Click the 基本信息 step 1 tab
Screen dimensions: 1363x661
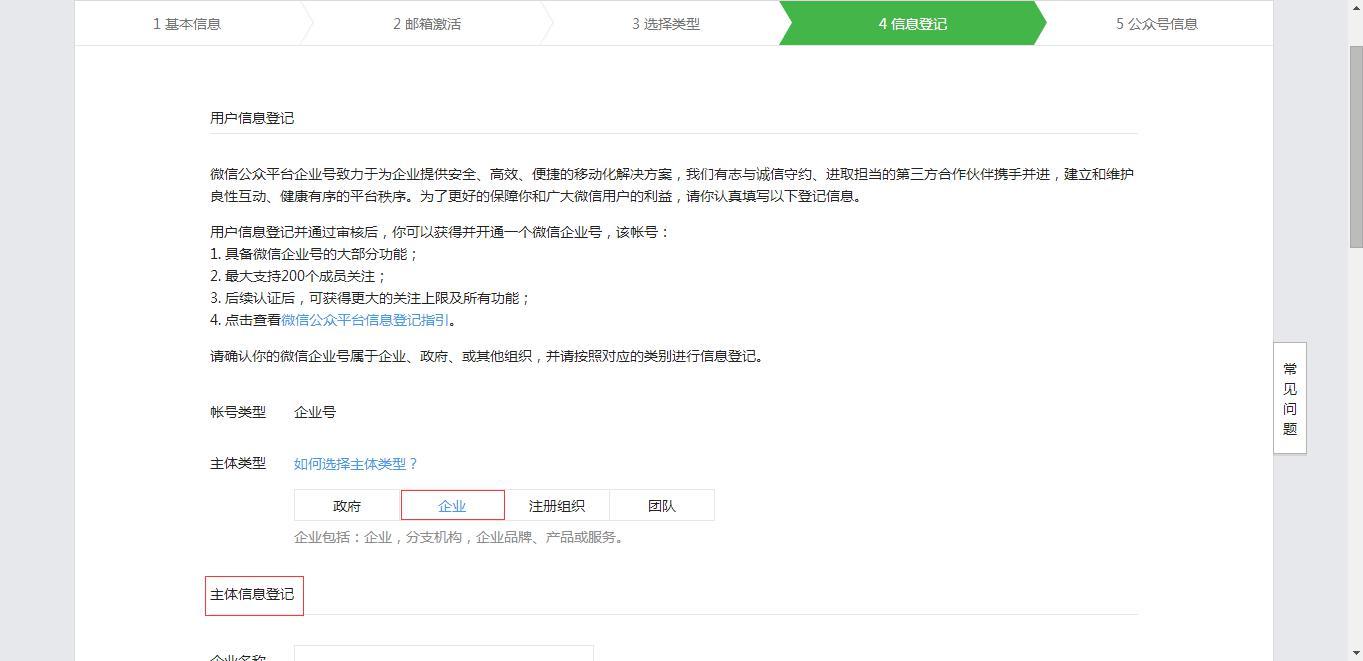pyautogui.click(x=187, y=24)
